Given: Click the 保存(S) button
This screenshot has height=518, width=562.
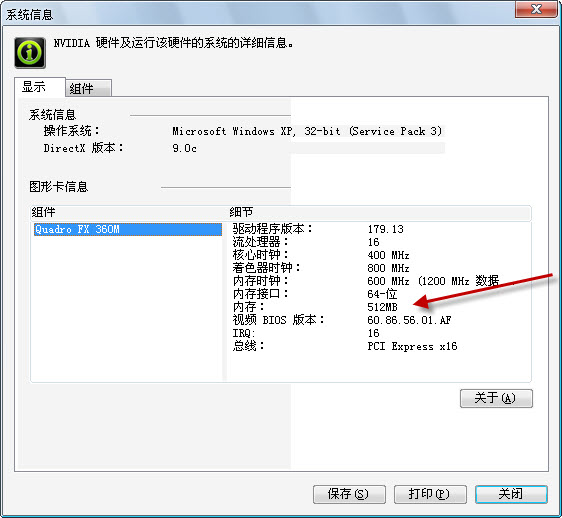Looking at the screenshot, I should click(x=349, y=494).
